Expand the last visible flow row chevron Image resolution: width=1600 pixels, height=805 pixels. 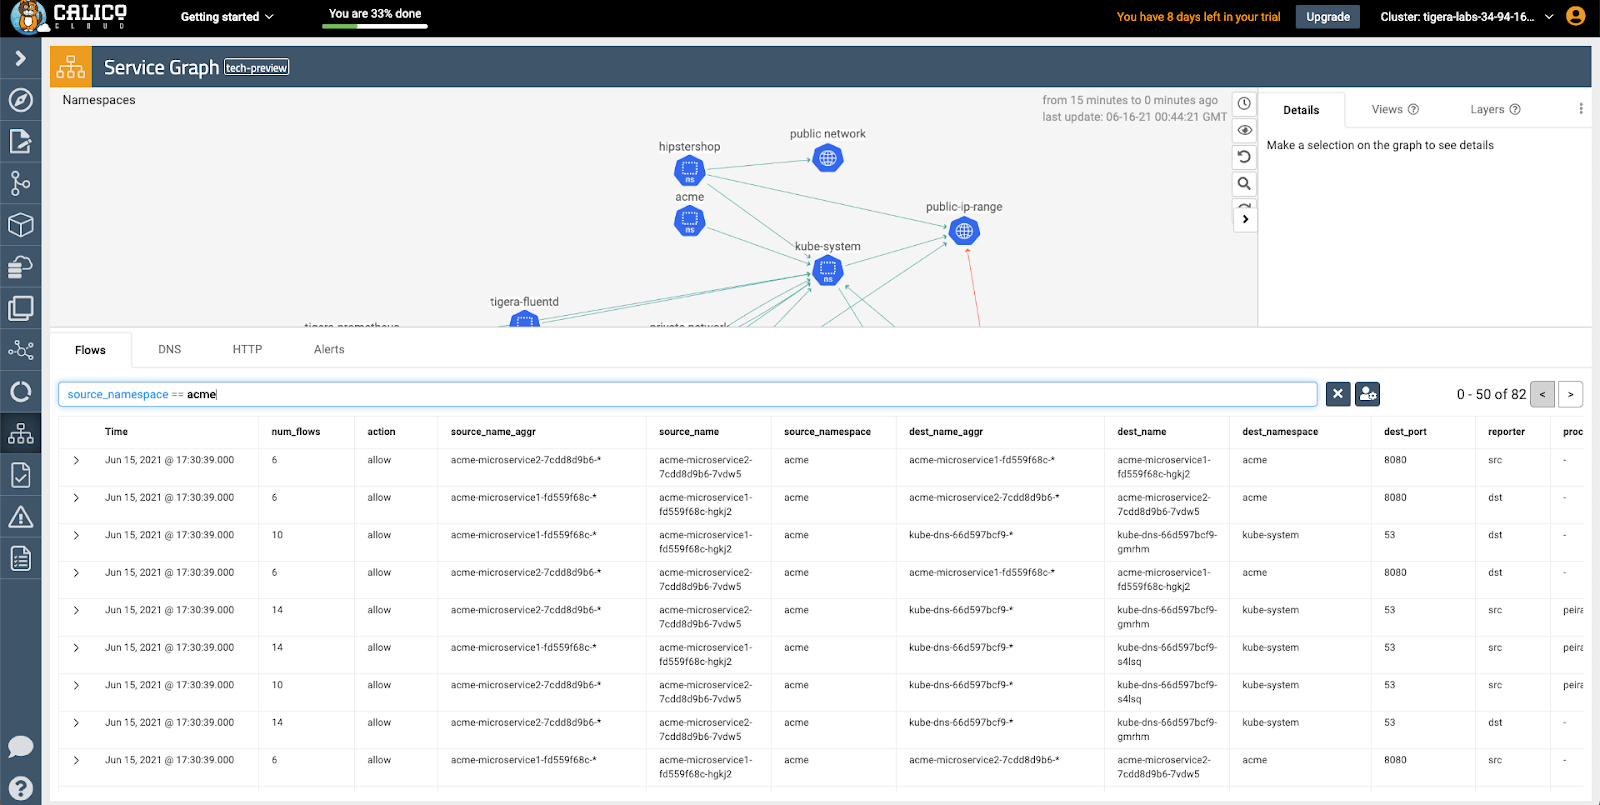pos(76,760)
